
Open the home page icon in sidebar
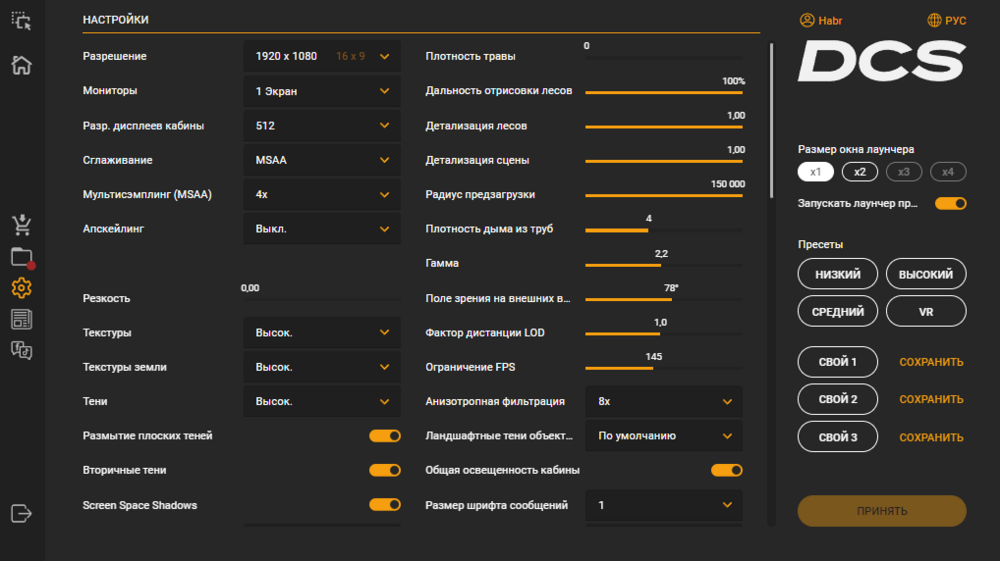coord(21,65)
